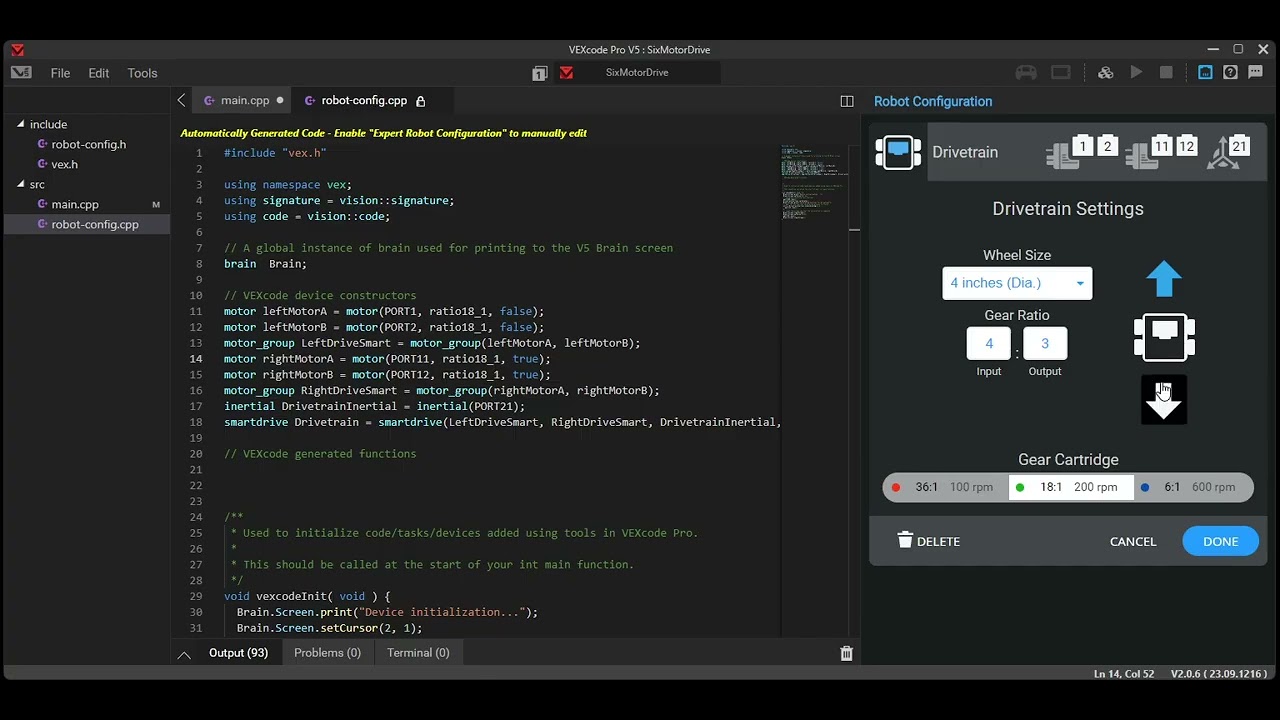This screenshot has width=1280, height=720.
Task: Open the File menu
Action: 60,73
